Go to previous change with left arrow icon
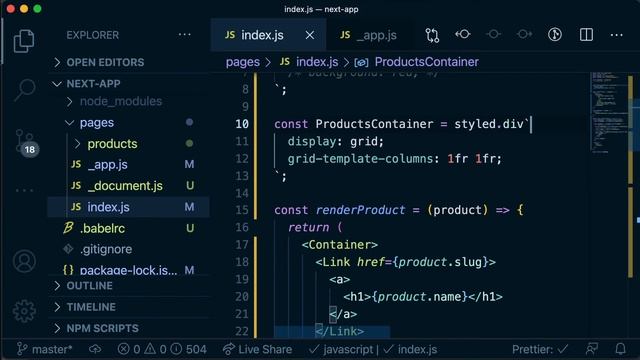 (463, 34)
